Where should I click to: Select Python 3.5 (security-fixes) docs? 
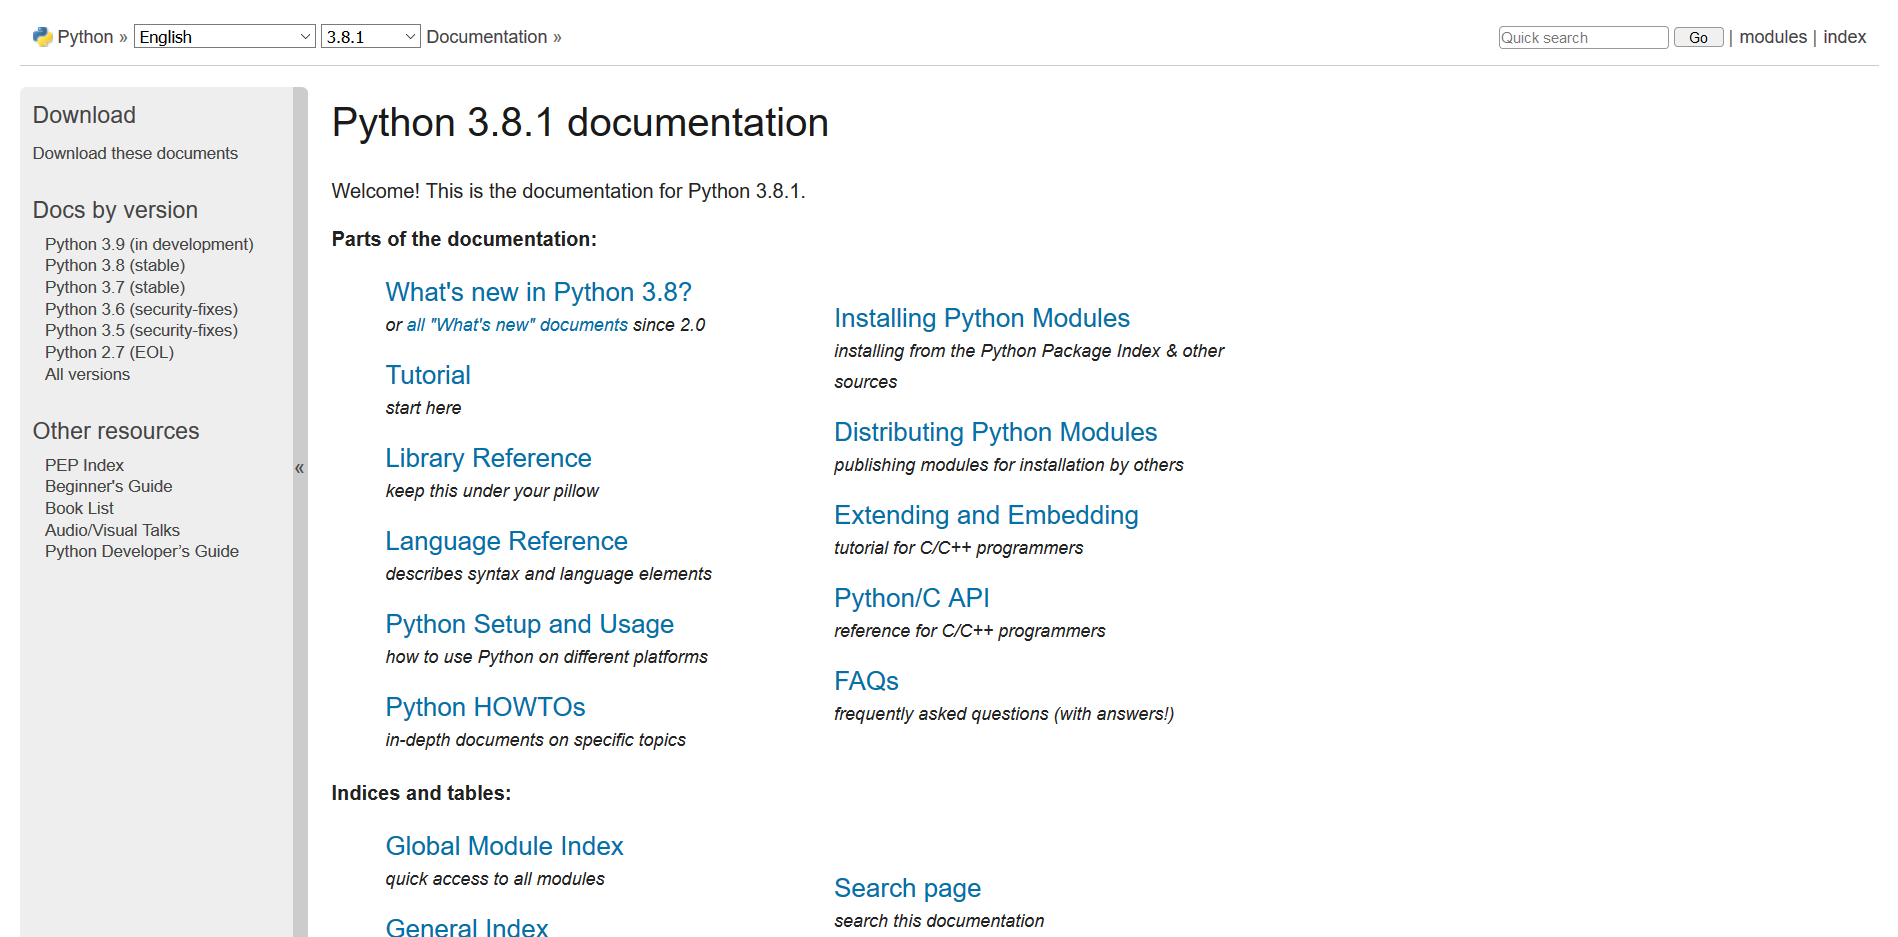141,330
